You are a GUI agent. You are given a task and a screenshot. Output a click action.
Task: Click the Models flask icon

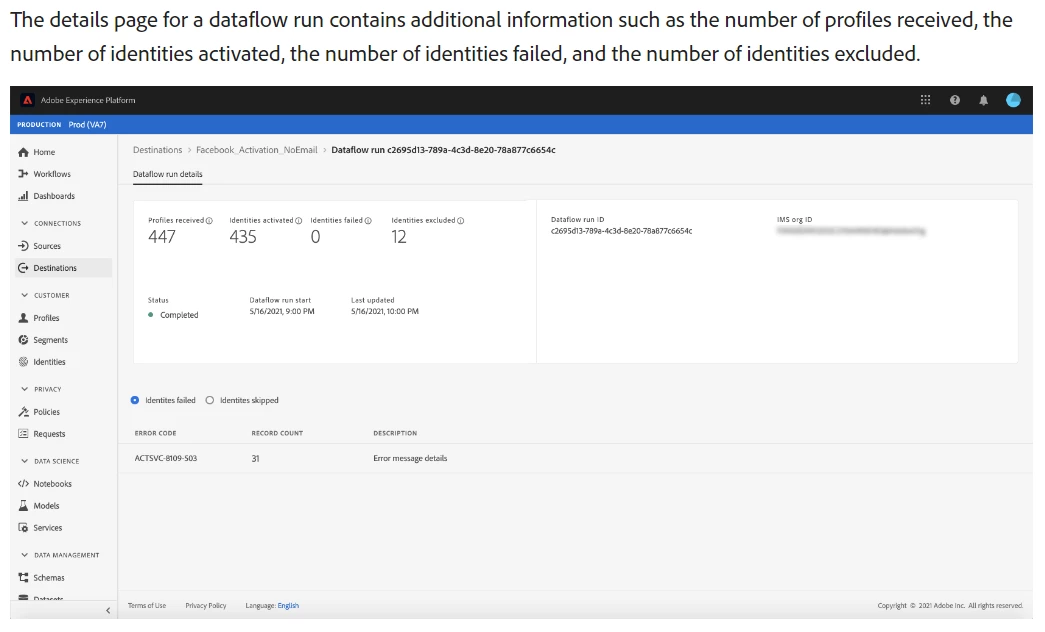coord(23,506)
